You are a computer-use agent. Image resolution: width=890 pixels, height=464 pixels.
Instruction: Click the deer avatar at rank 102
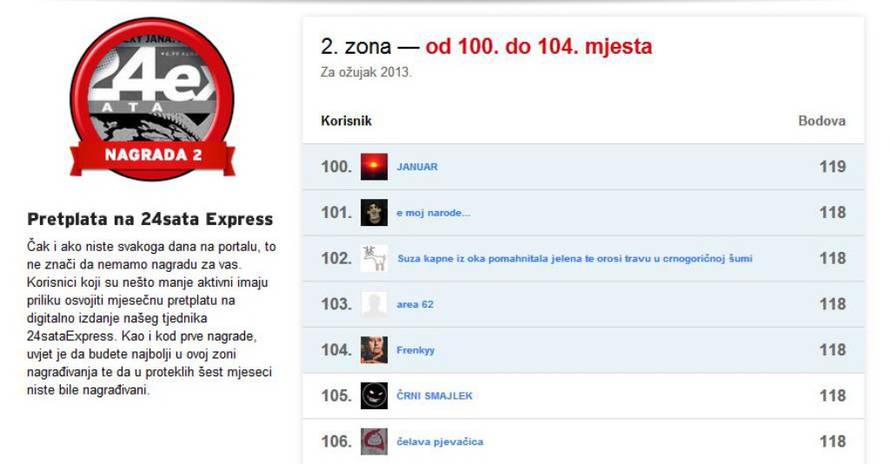coord(374,258)
